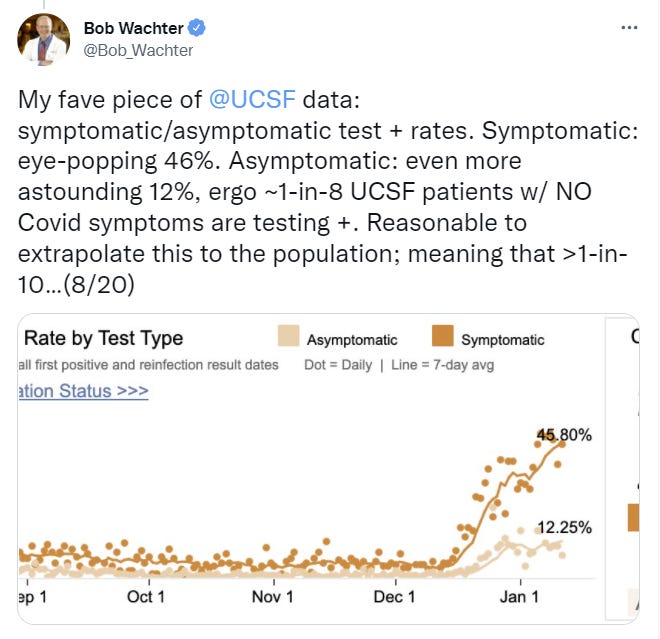
Task: Click the Symptomatic legend color swatch
Action: pos(443,338)
